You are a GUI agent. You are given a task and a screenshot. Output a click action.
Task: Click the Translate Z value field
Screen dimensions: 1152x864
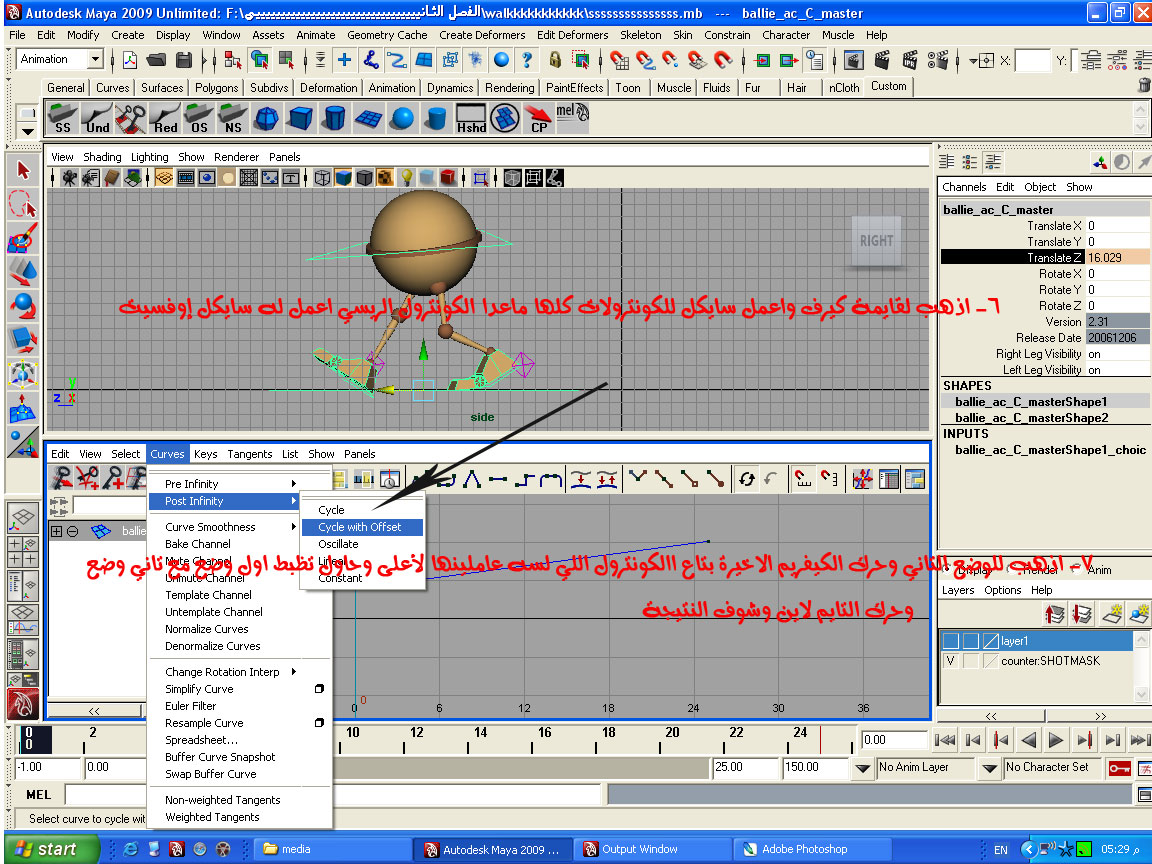[1117, 257]
